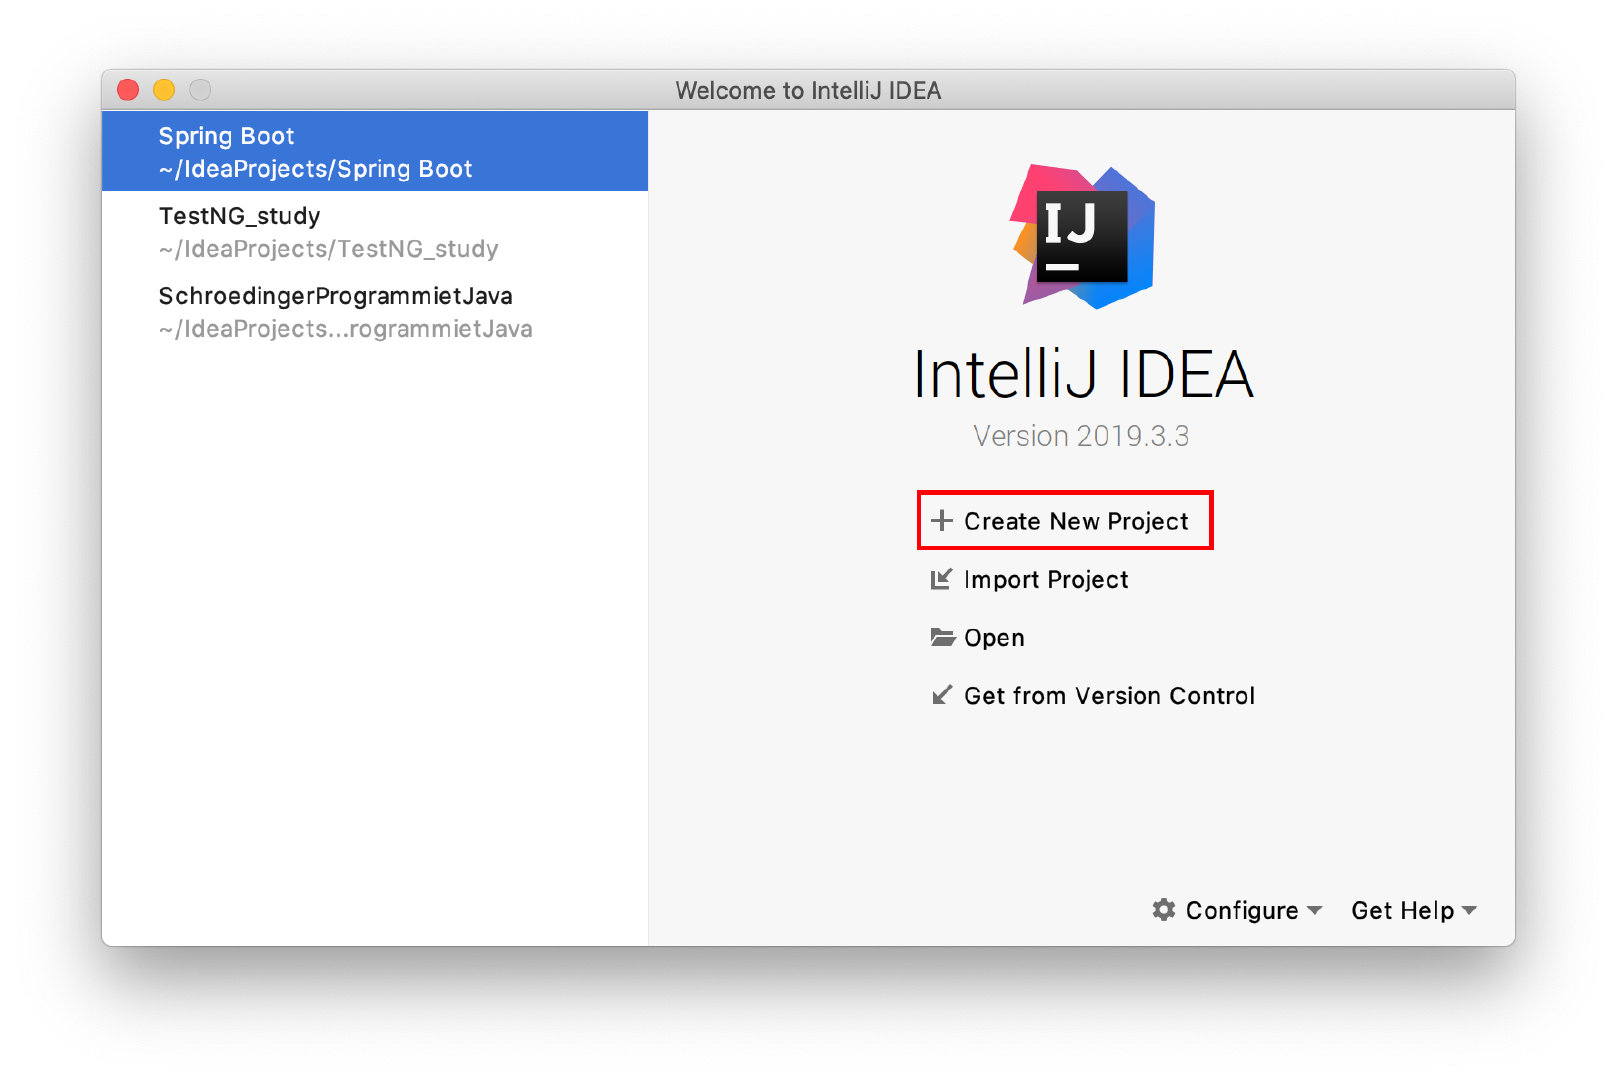Choose Import Project
The width and height of the screenshot is (1616, 1080).
click(x=1030, y=579)
